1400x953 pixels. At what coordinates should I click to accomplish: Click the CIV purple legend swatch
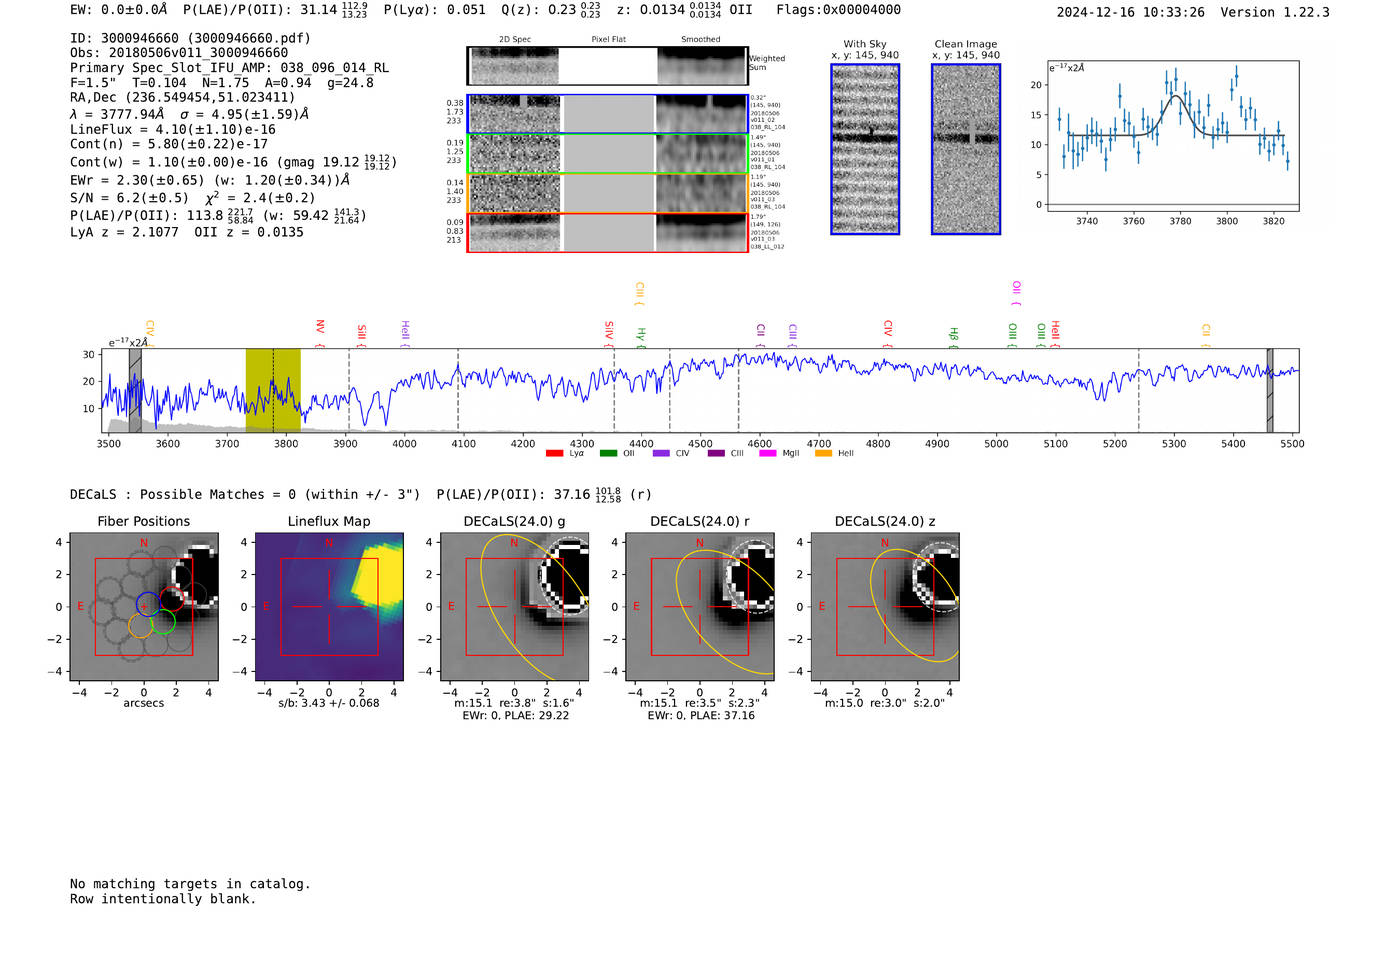point(661,453)
